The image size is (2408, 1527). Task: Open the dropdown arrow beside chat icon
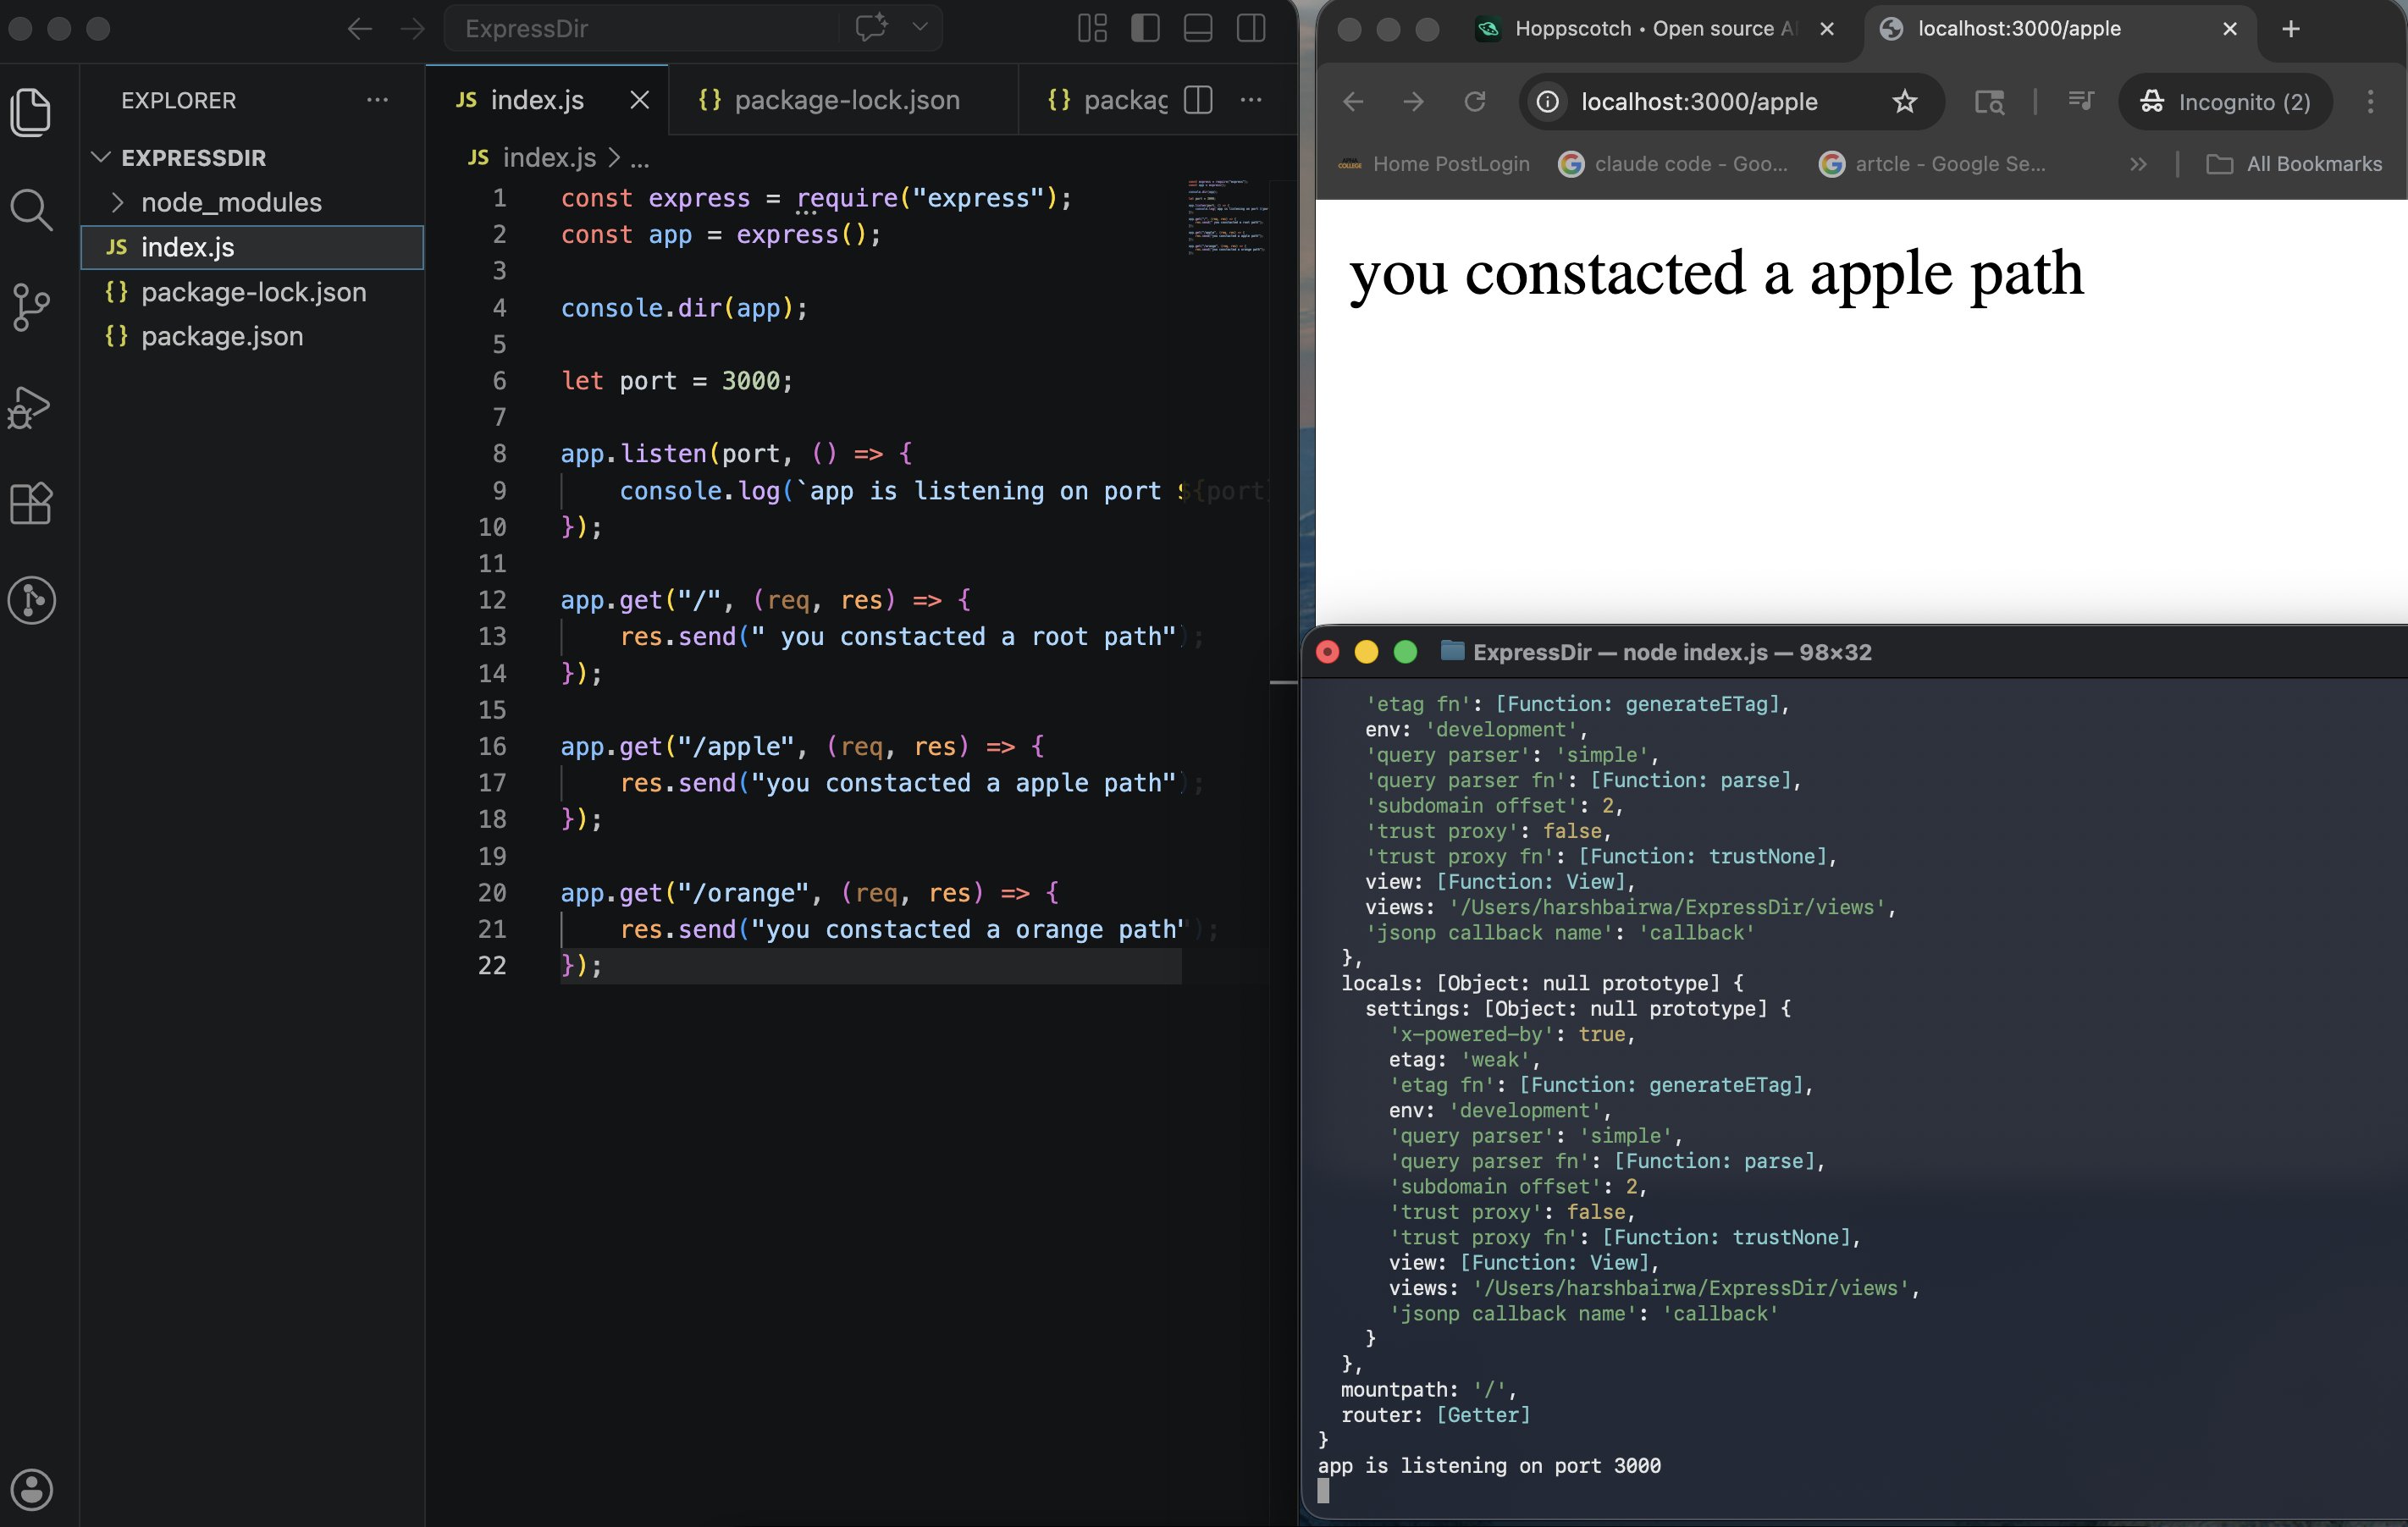(920, 27)
